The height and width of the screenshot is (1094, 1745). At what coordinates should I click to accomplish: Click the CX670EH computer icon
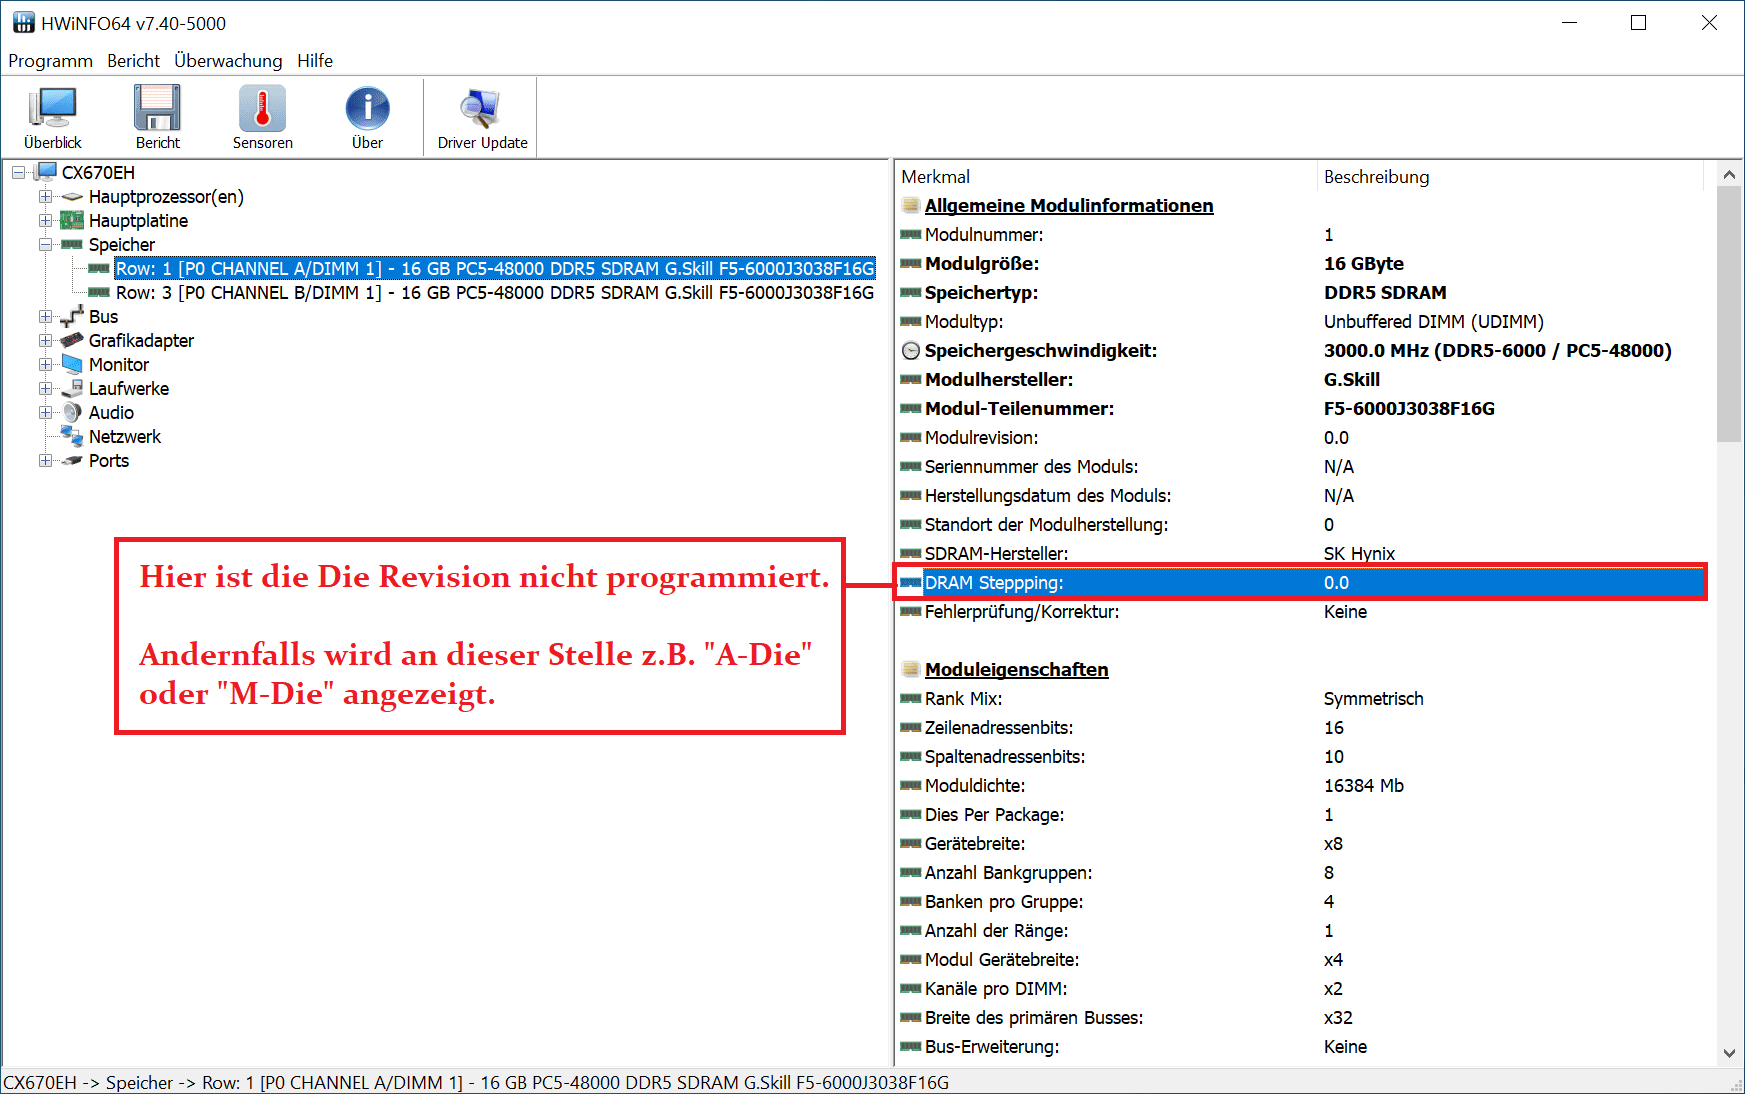[x=46, y=172]
